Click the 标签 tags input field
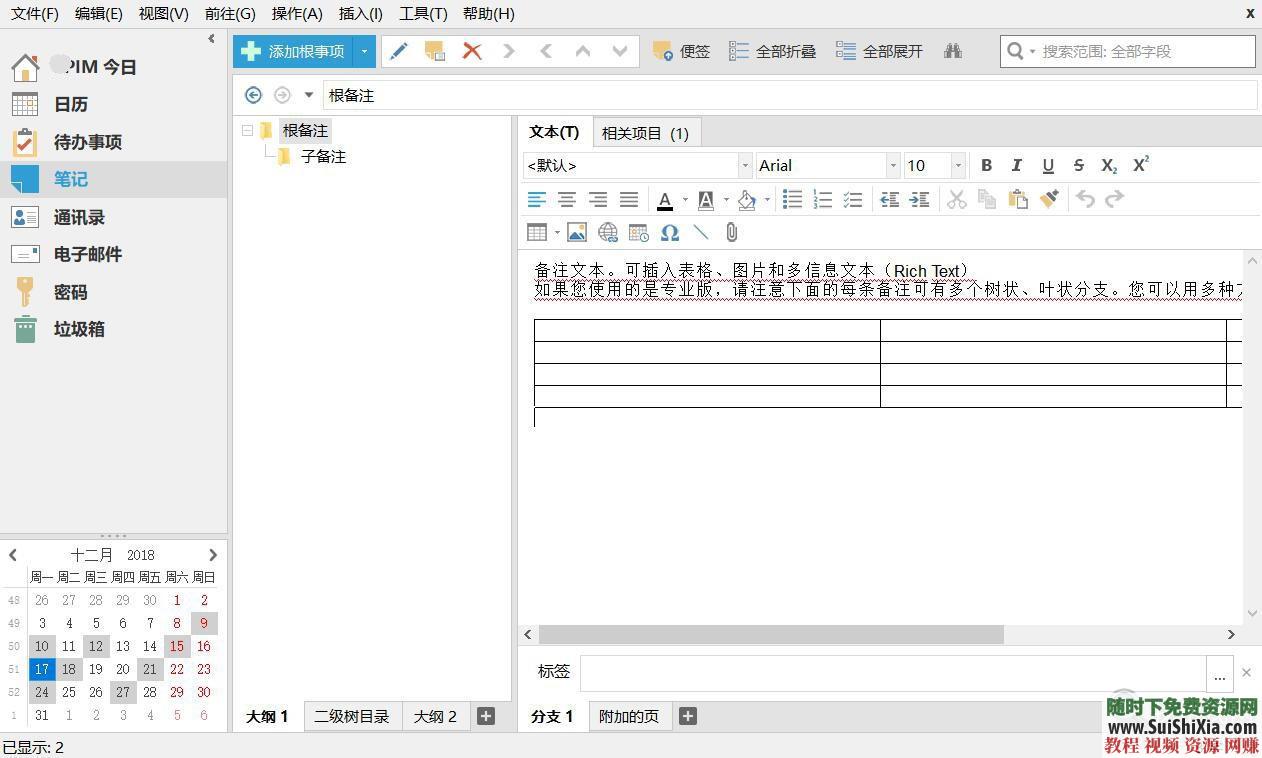 point(893,674)
